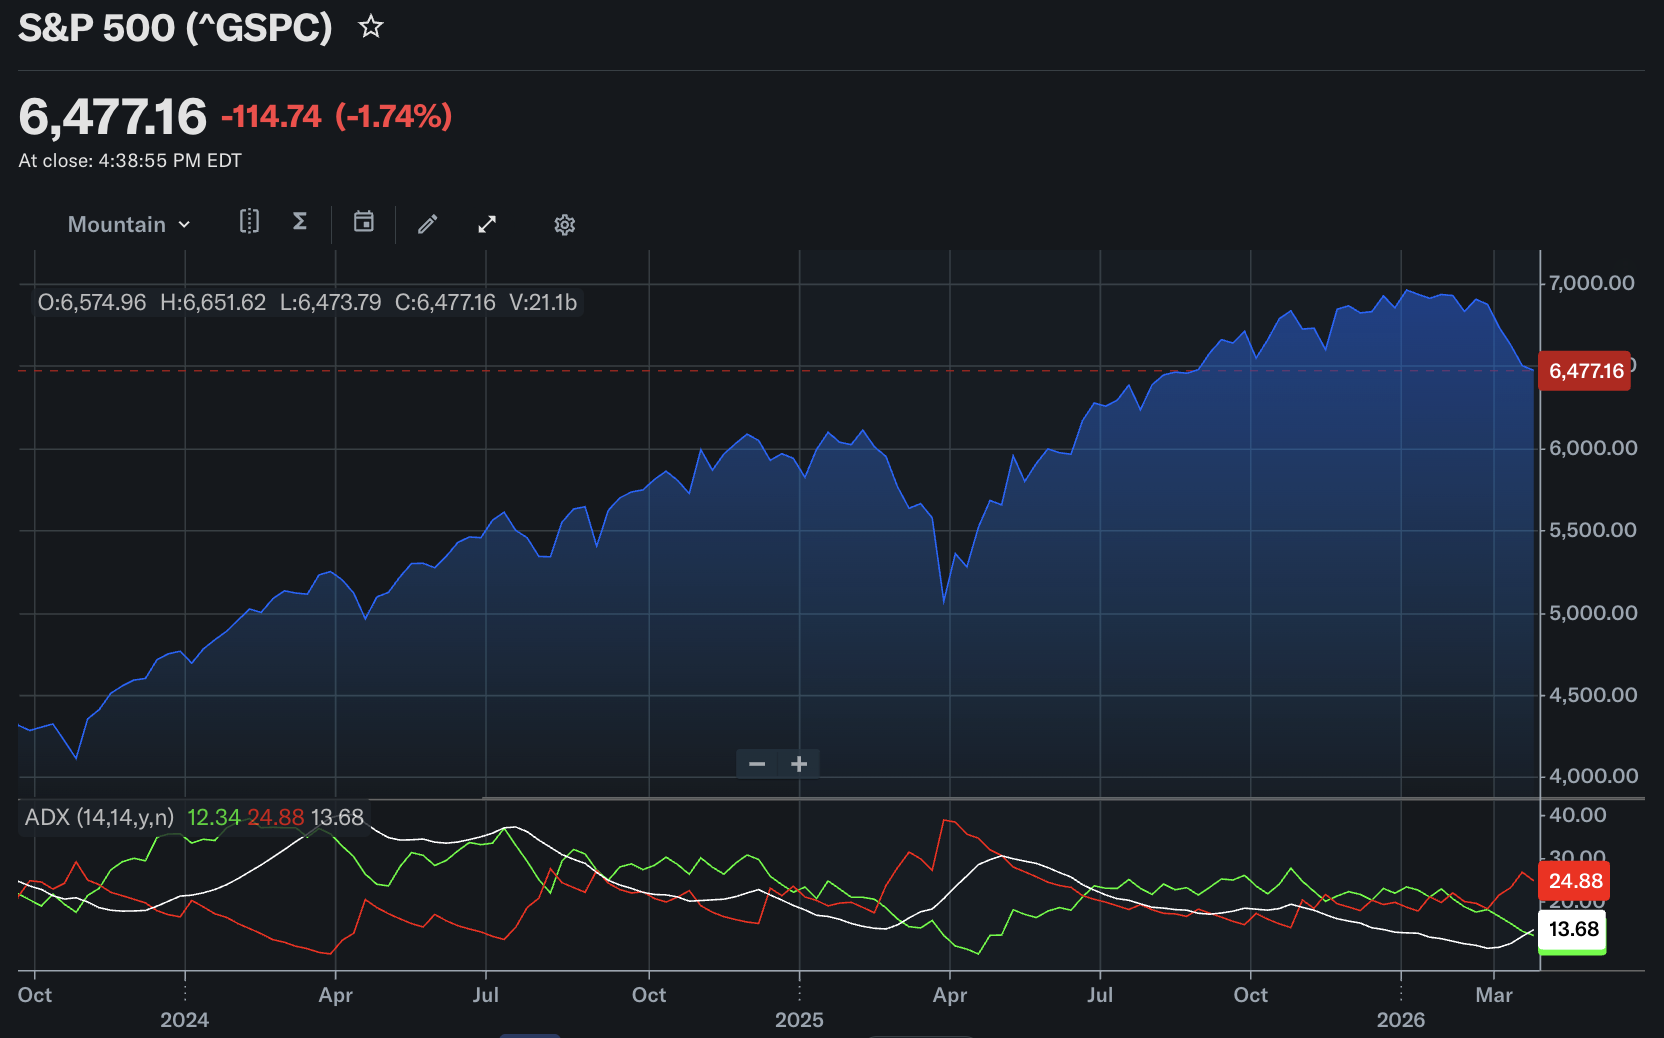1664x1038 pixels.
Task: Click the dashed red current-price line
Action: click(700, 370)
